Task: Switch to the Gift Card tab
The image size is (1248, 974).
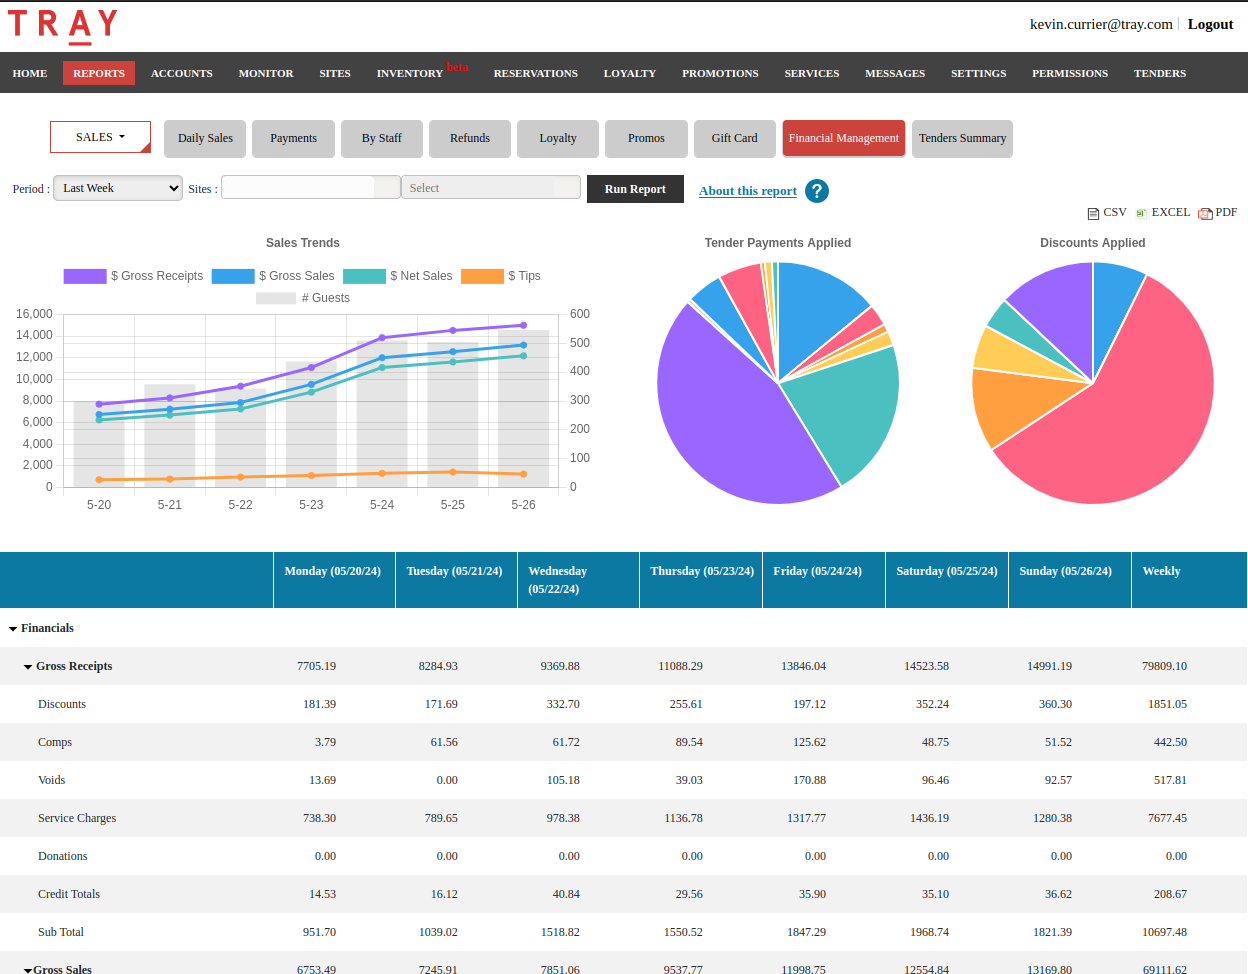Action: pyautogui.click(x=734, y=138)
